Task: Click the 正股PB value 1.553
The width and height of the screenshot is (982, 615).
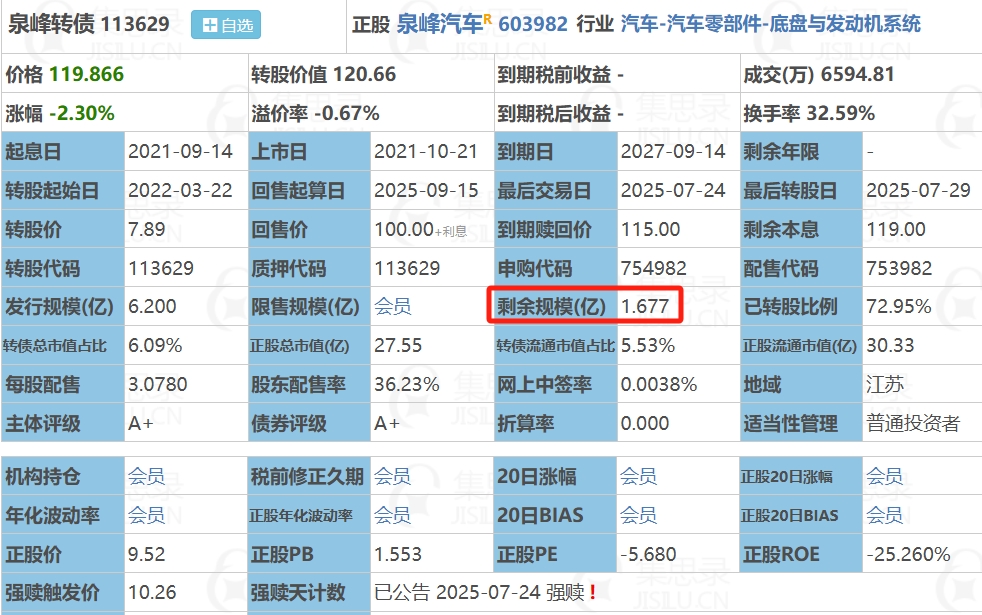Action: click(x=398, y=554)
